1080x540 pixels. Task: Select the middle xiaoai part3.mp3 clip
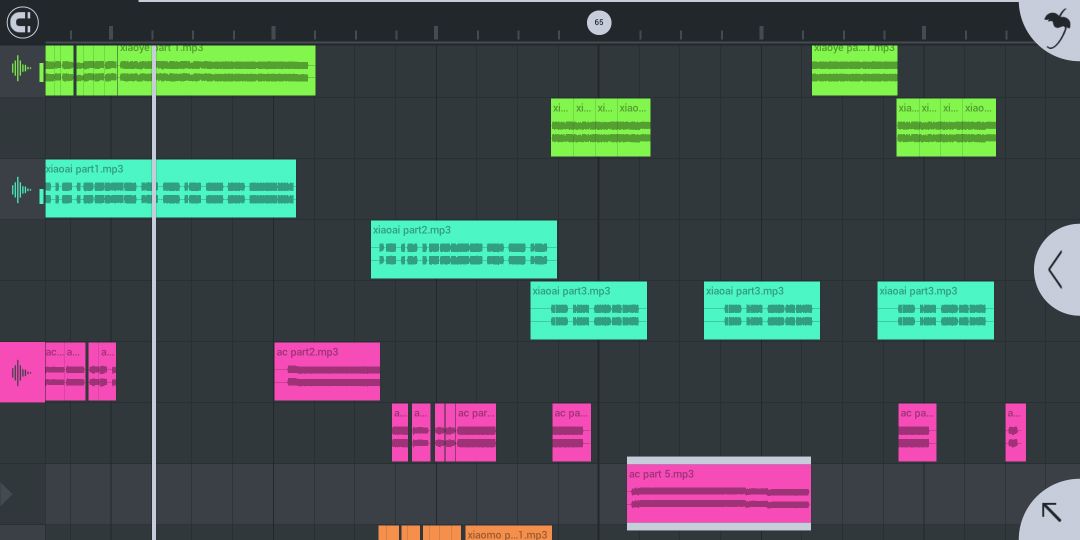click(762, 310)
